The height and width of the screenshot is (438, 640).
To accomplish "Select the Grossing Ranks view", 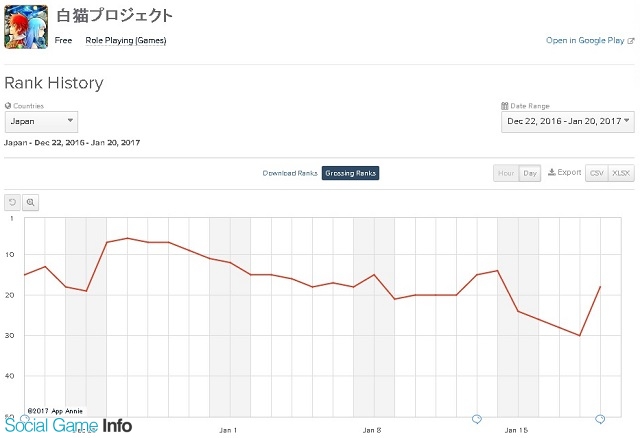I will pyautogui.click(x=350, y=173).
